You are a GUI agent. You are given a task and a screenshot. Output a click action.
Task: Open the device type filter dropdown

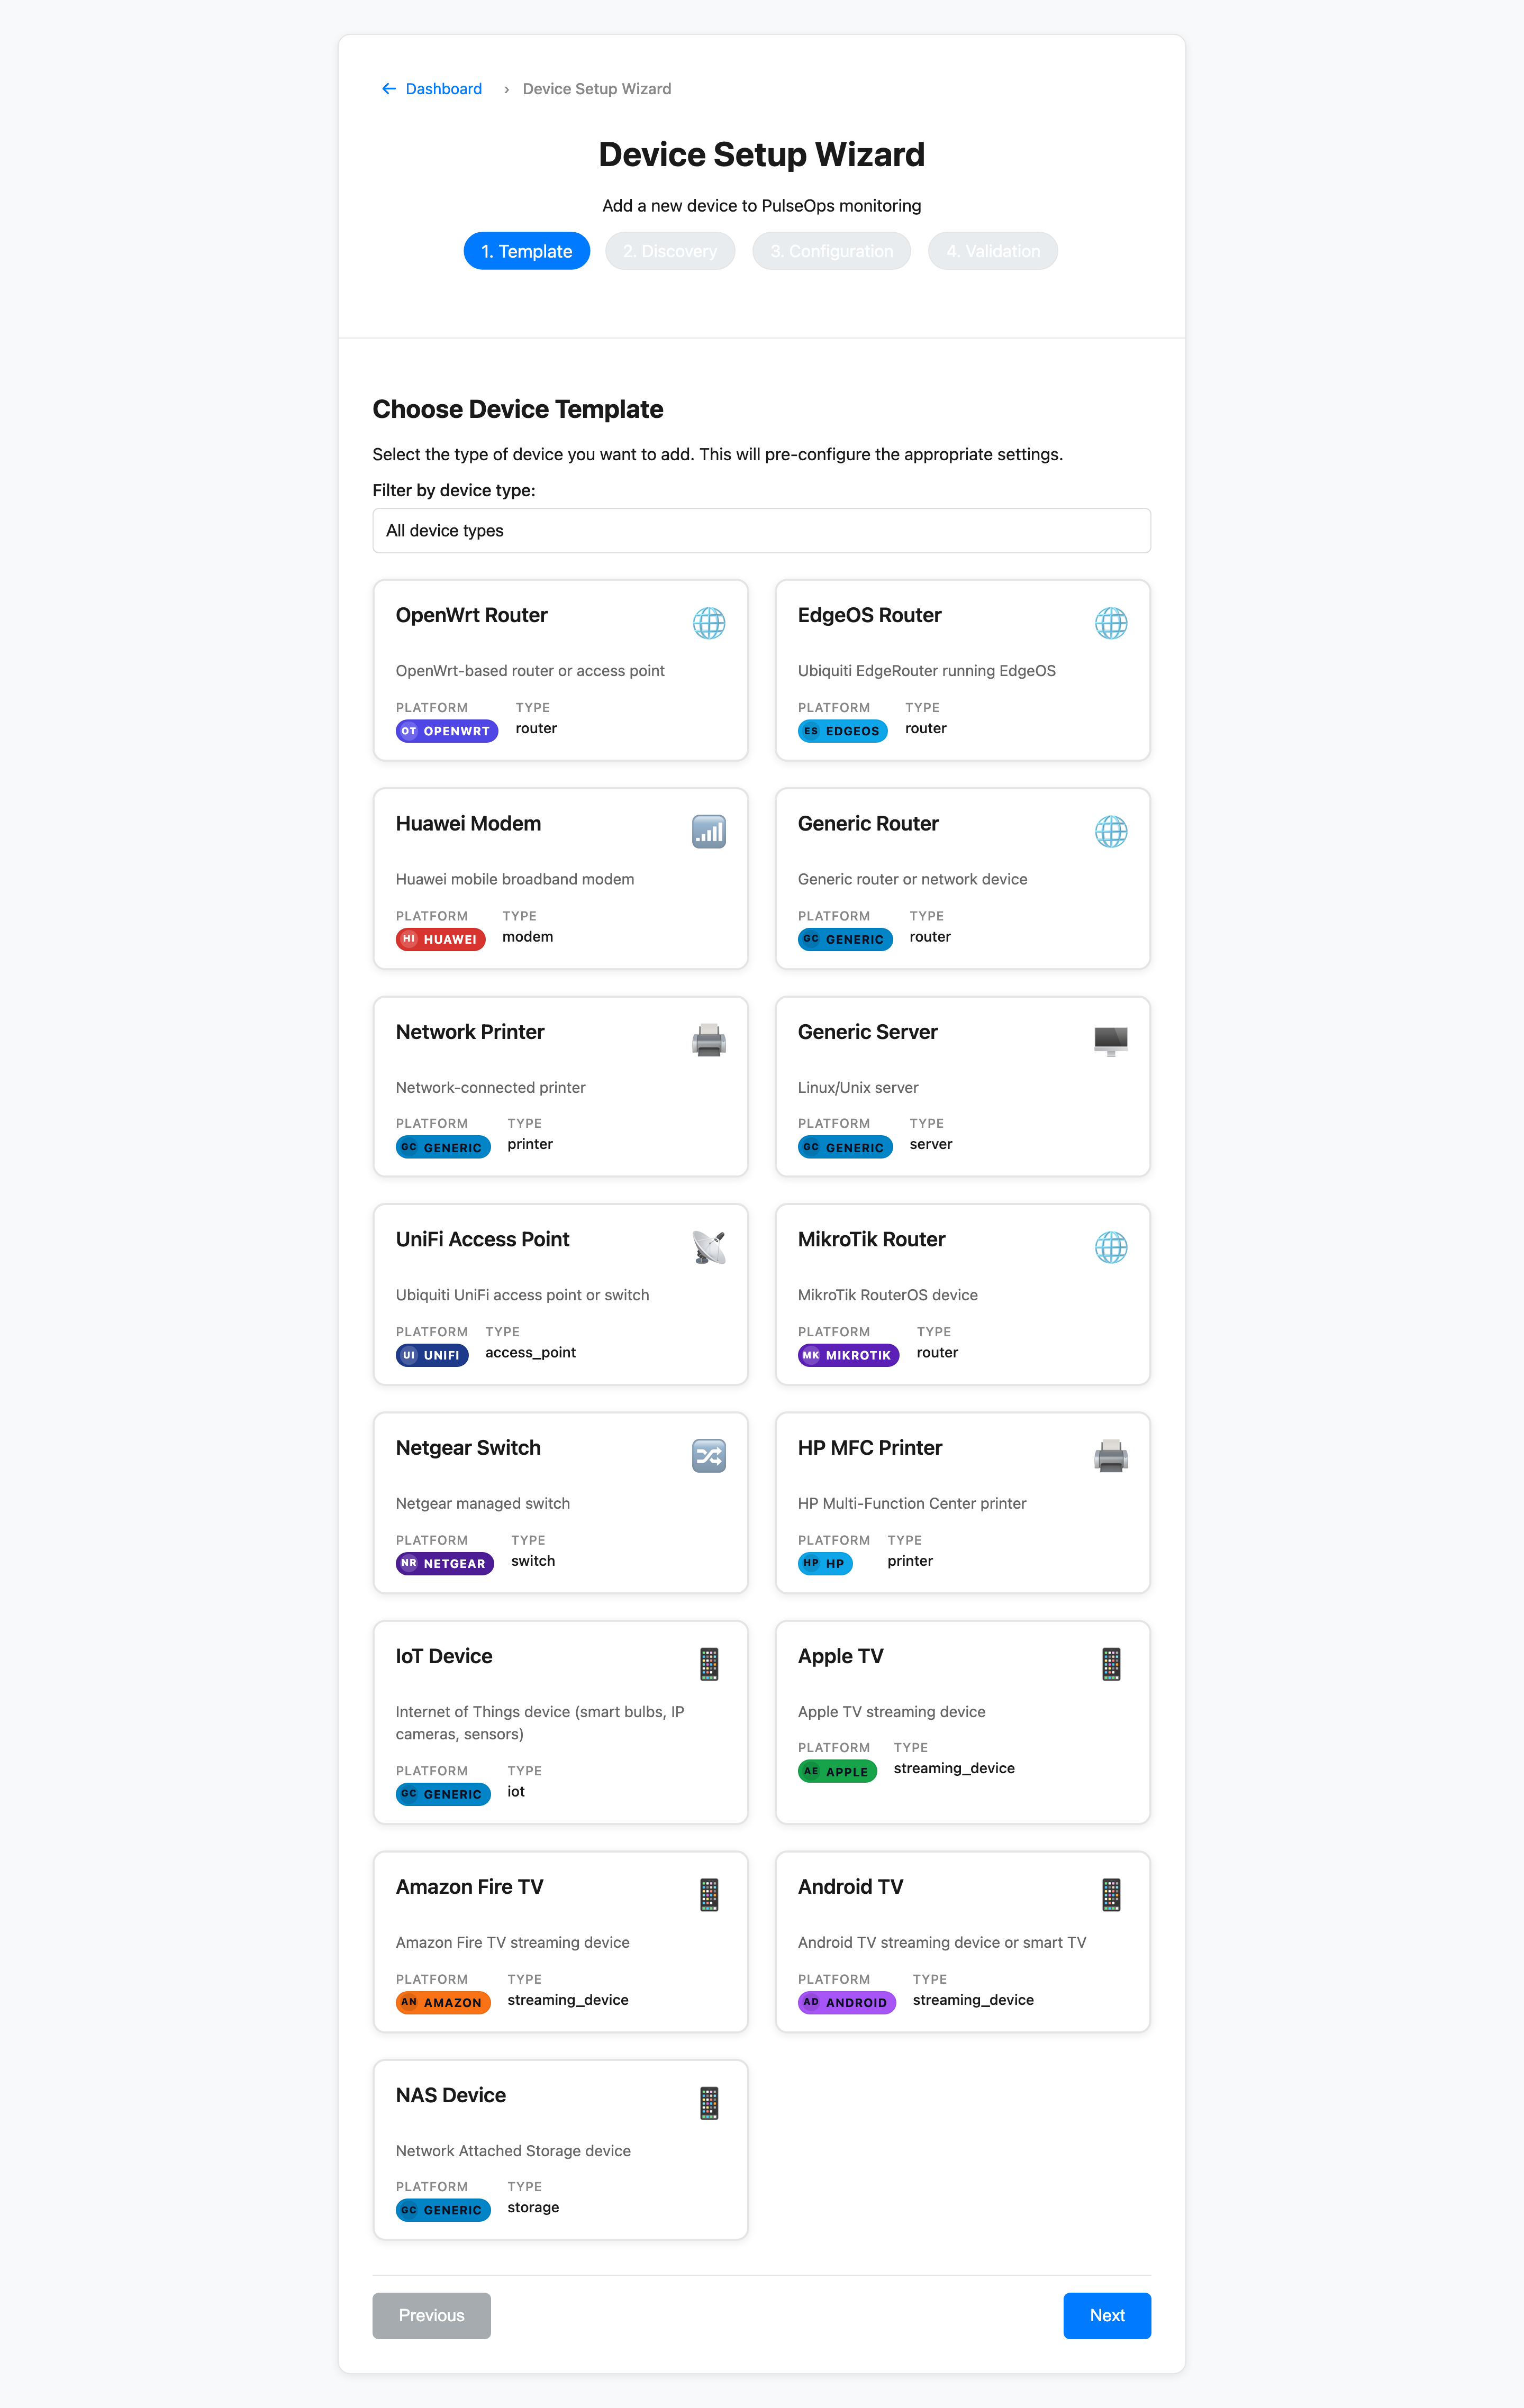pyautogui.click(x=761, y=530)
